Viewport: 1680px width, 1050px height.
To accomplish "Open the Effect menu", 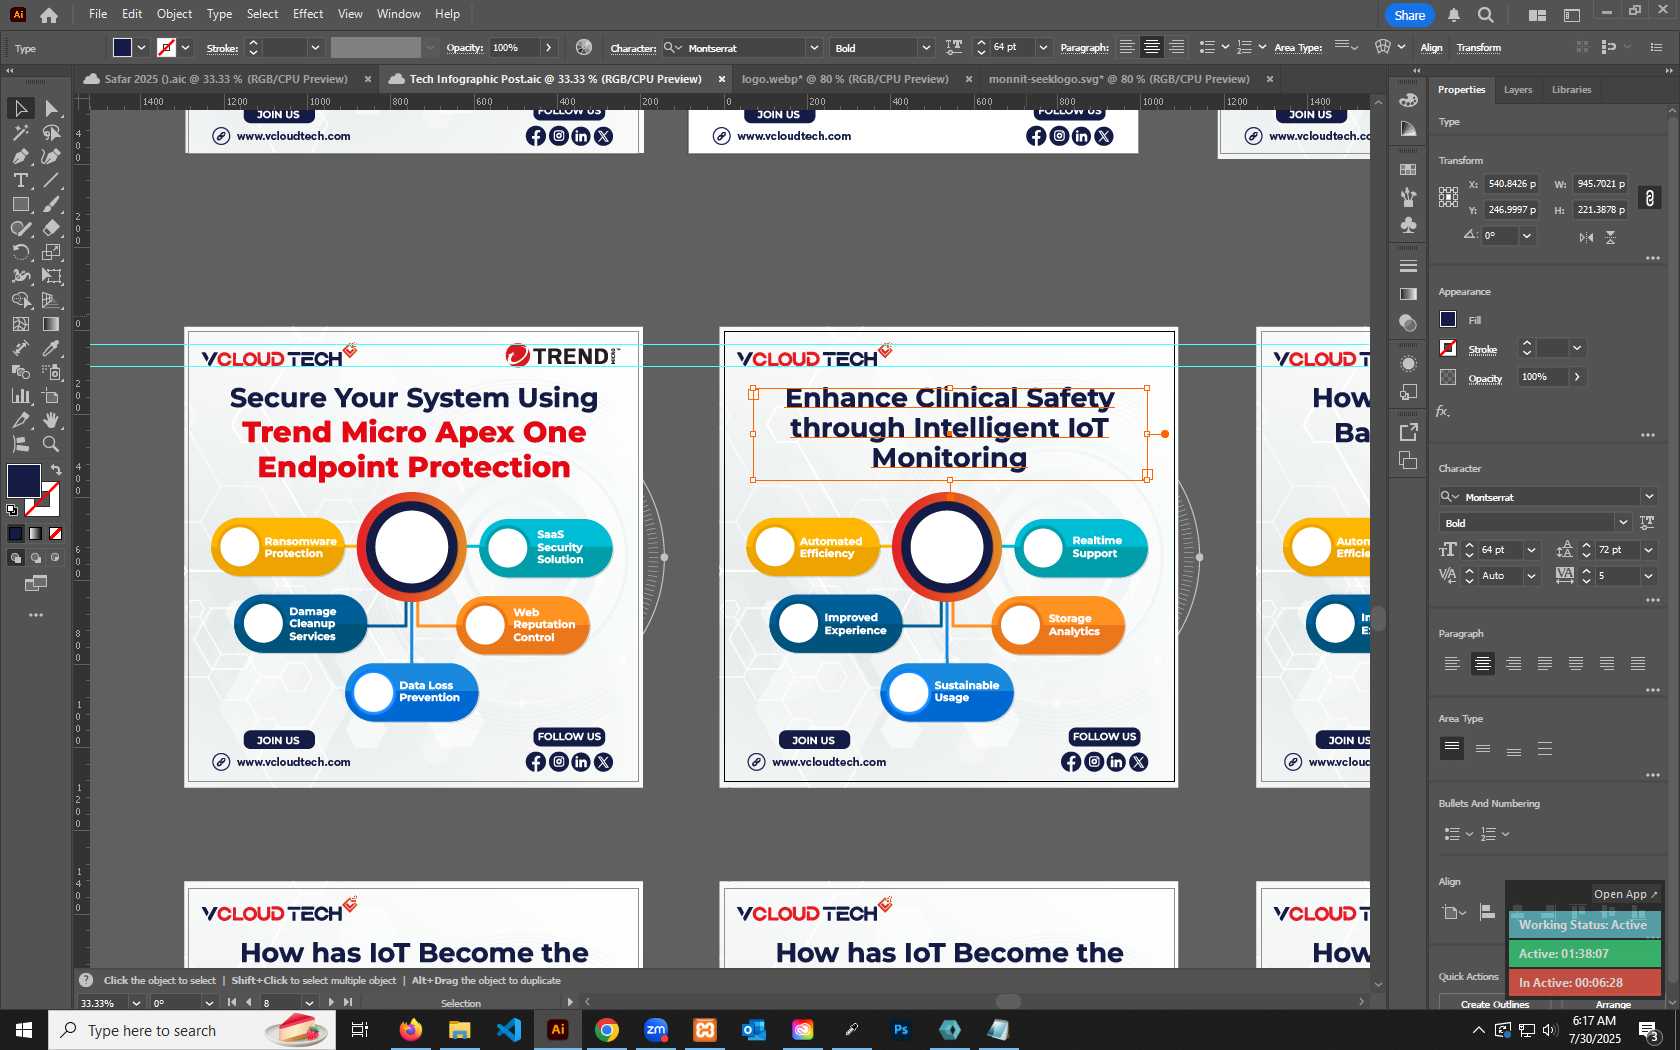I will (308, 14).
